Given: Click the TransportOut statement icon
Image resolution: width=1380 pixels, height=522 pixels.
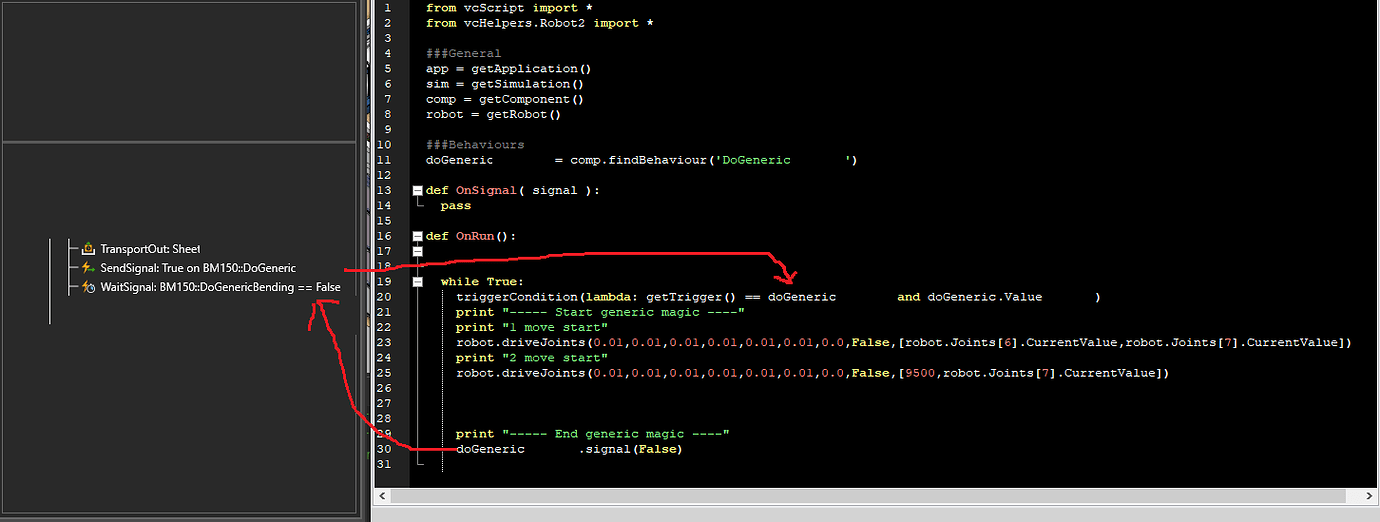Looking at the screenshot, I should coord(88,249).
